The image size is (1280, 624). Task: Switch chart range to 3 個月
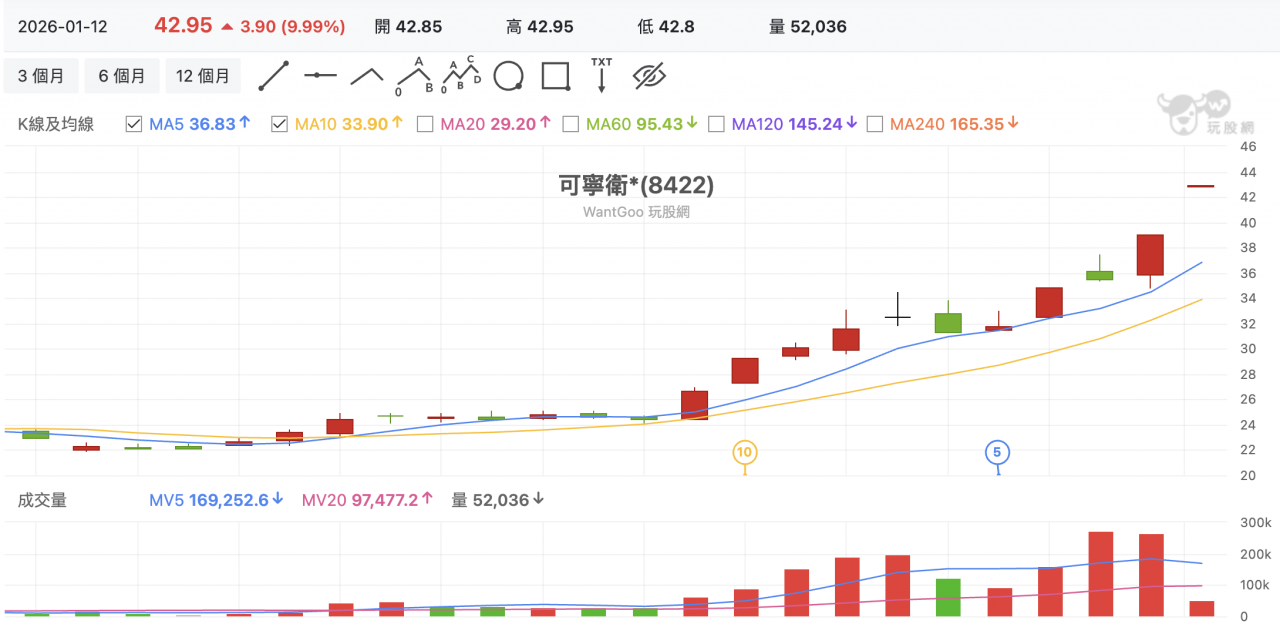point(41,76)
